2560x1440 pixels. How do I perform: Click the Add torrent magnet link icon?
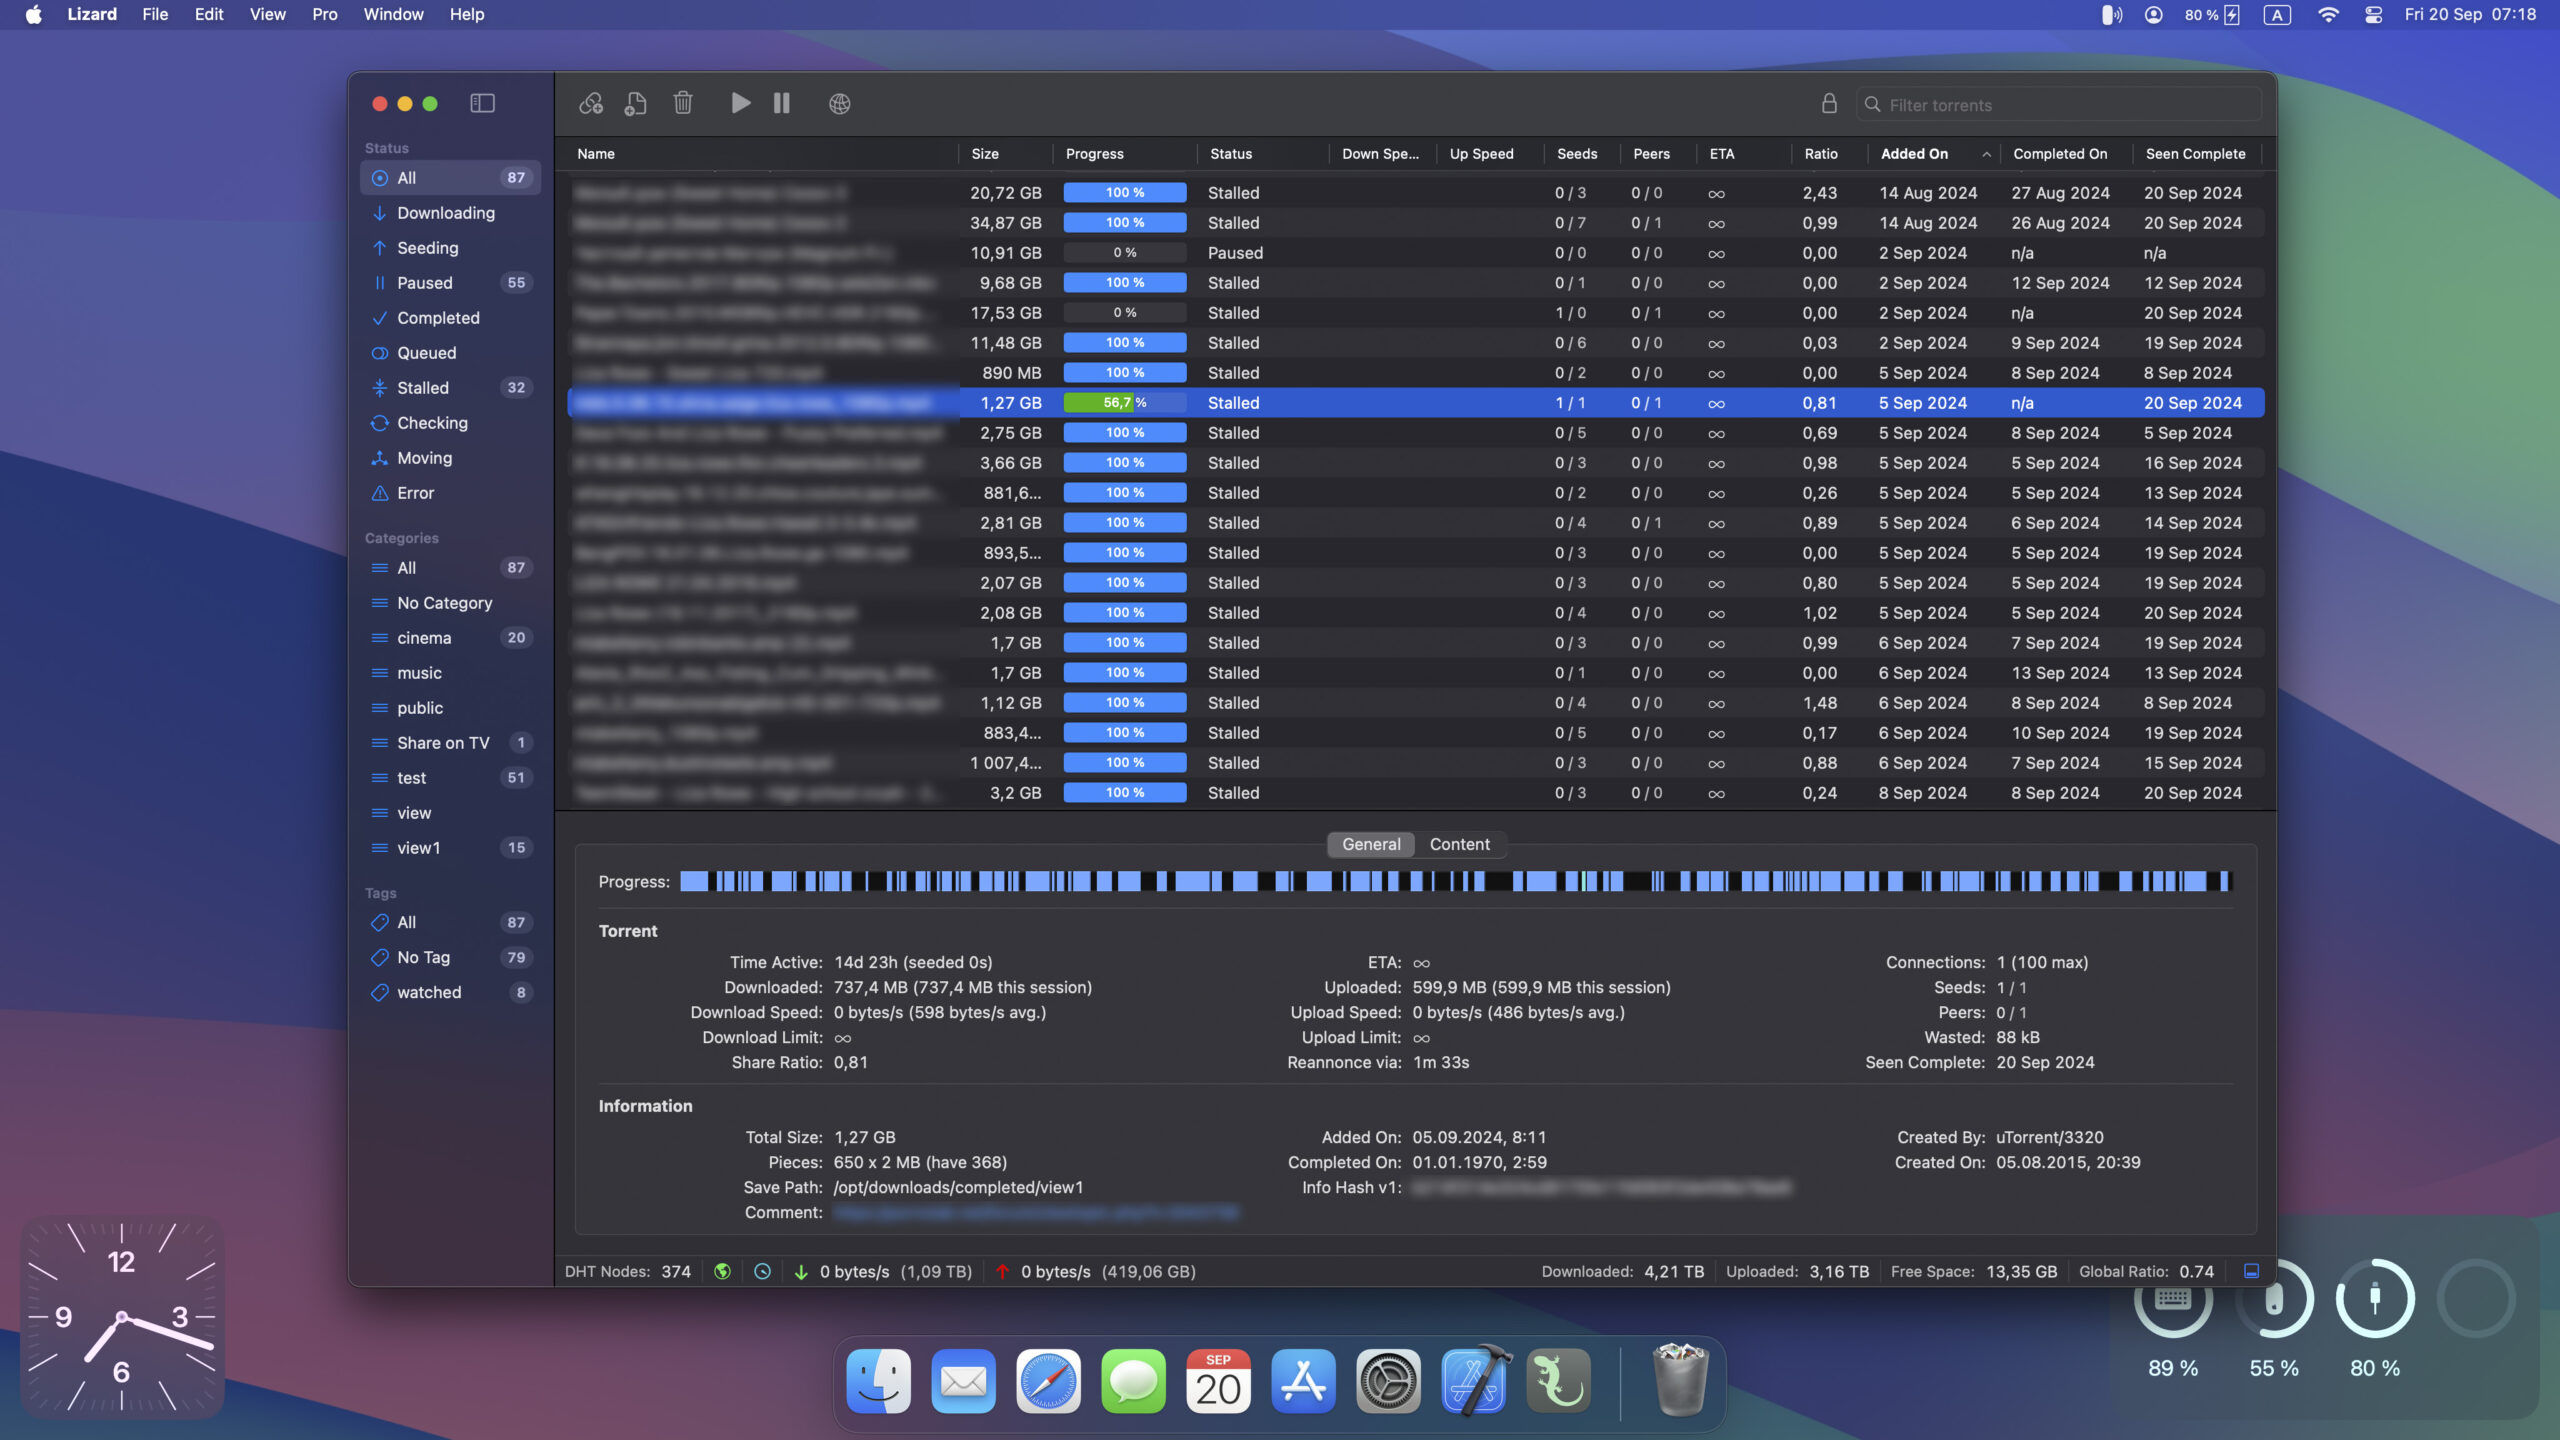593,104
